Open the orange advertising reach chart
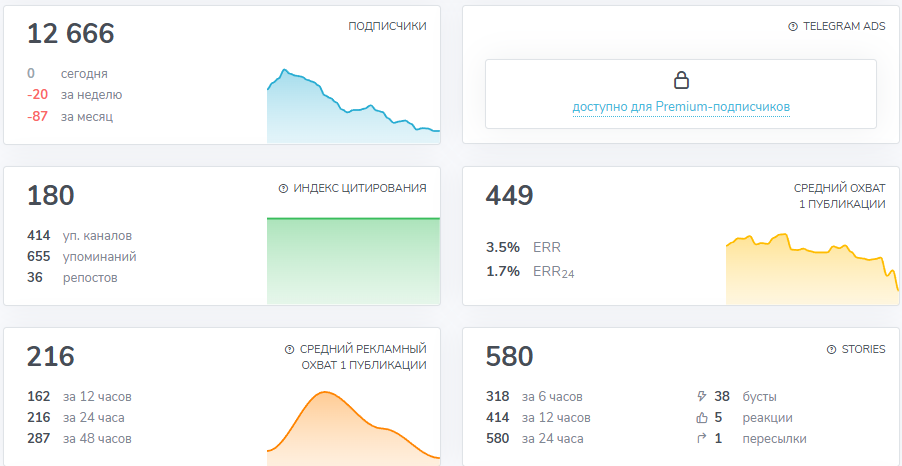902x466 pixels. pyautogui.click(x=353, y=425)
